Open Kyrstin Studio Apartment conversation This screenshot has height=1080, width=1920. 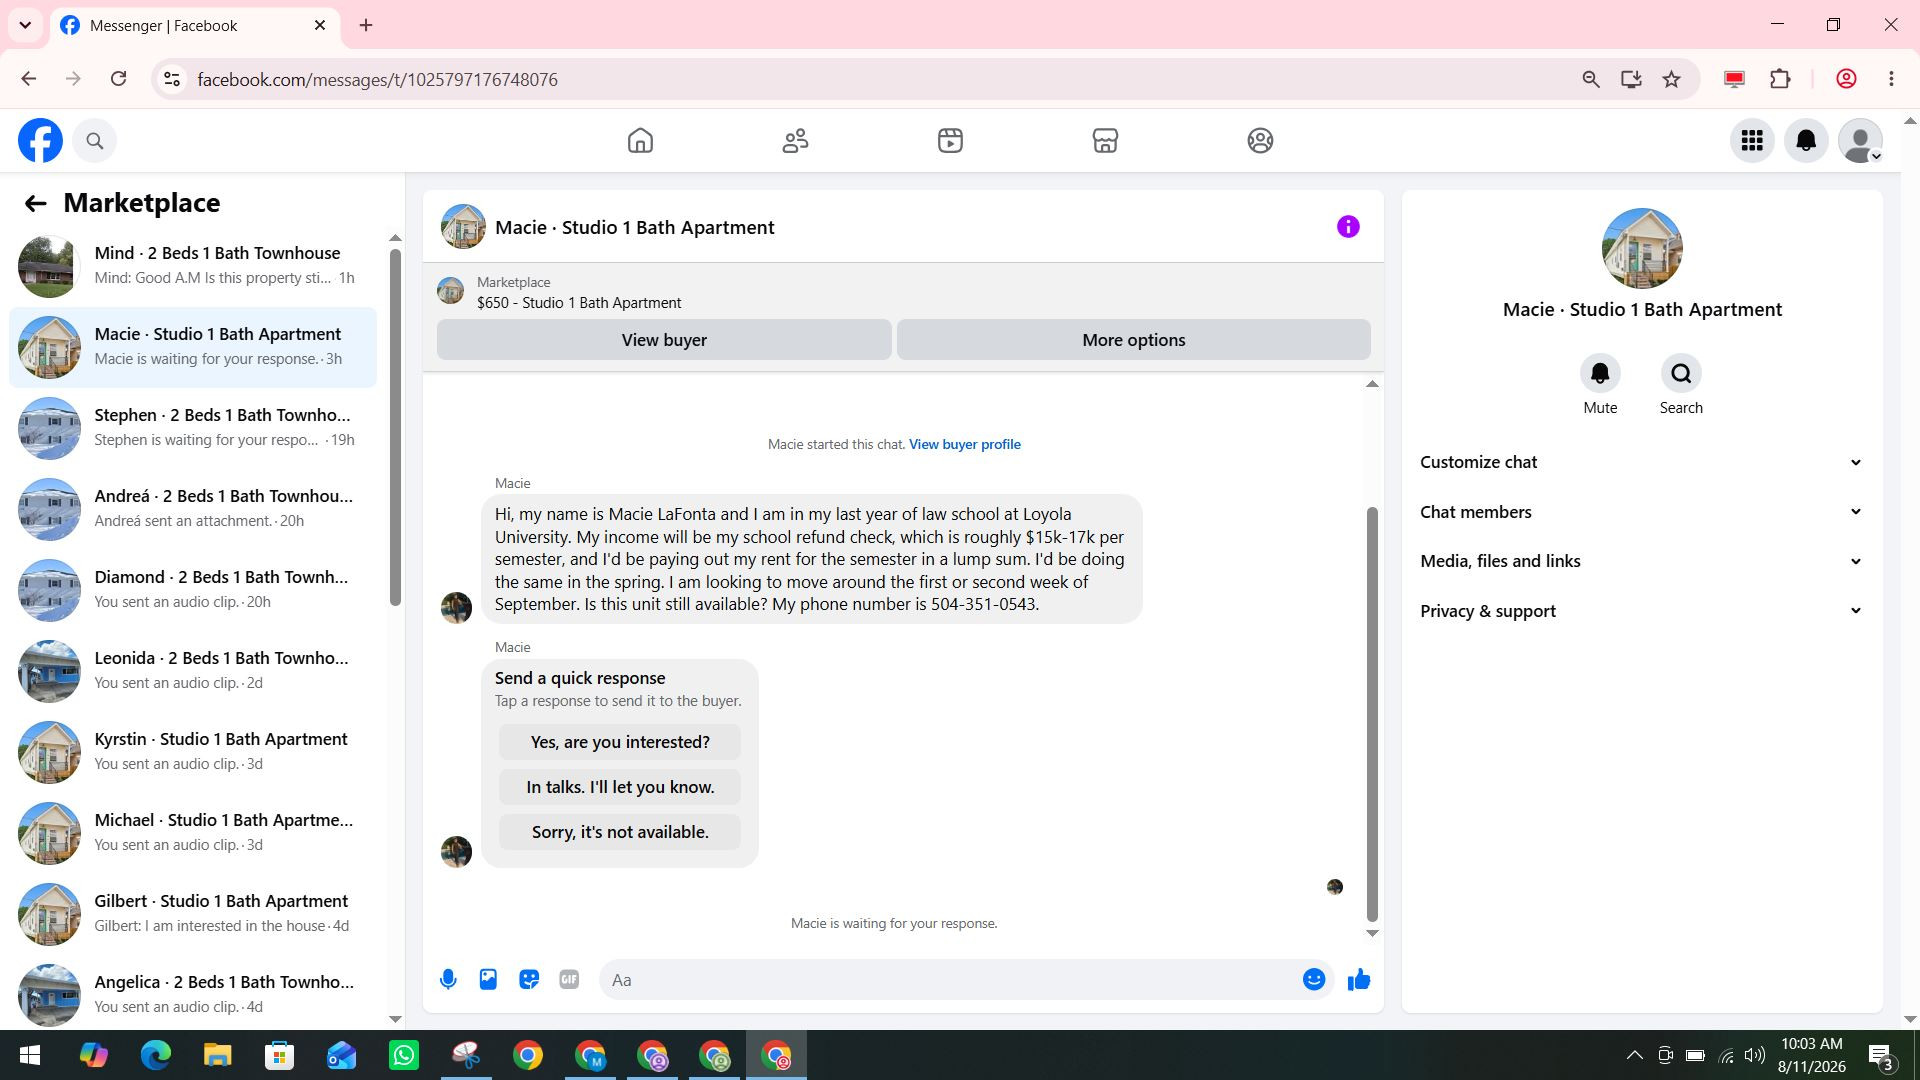point(193,752)
